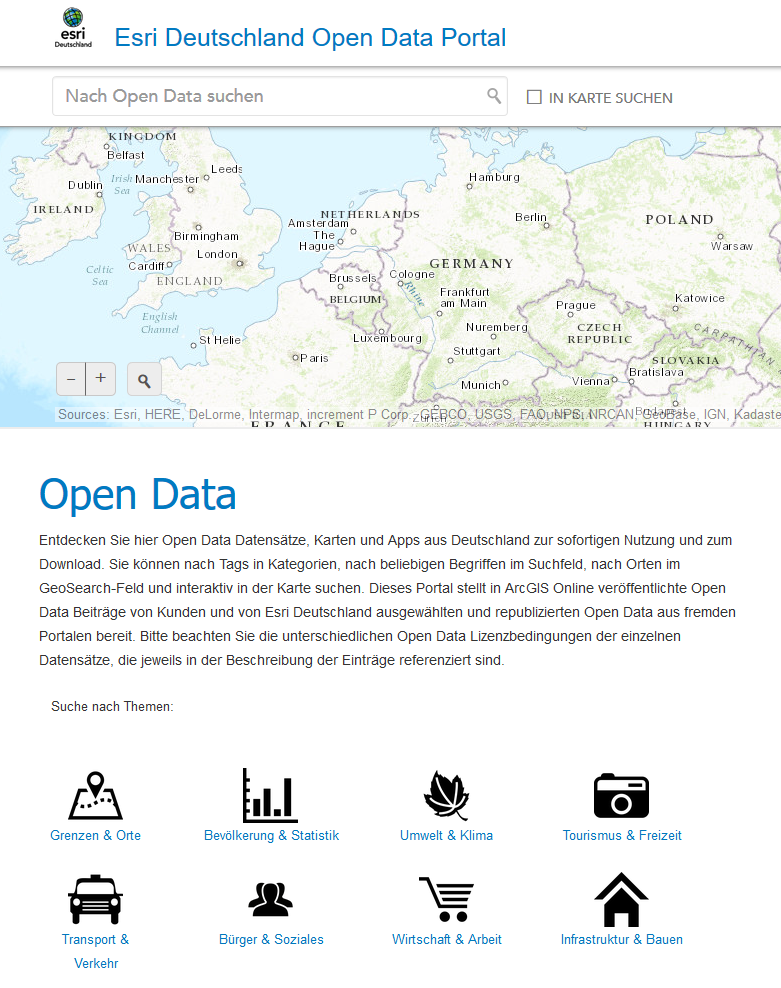Click the IN KARTE SUCHEN label text
Screen dimensions: 781x988
click(610, 98)
